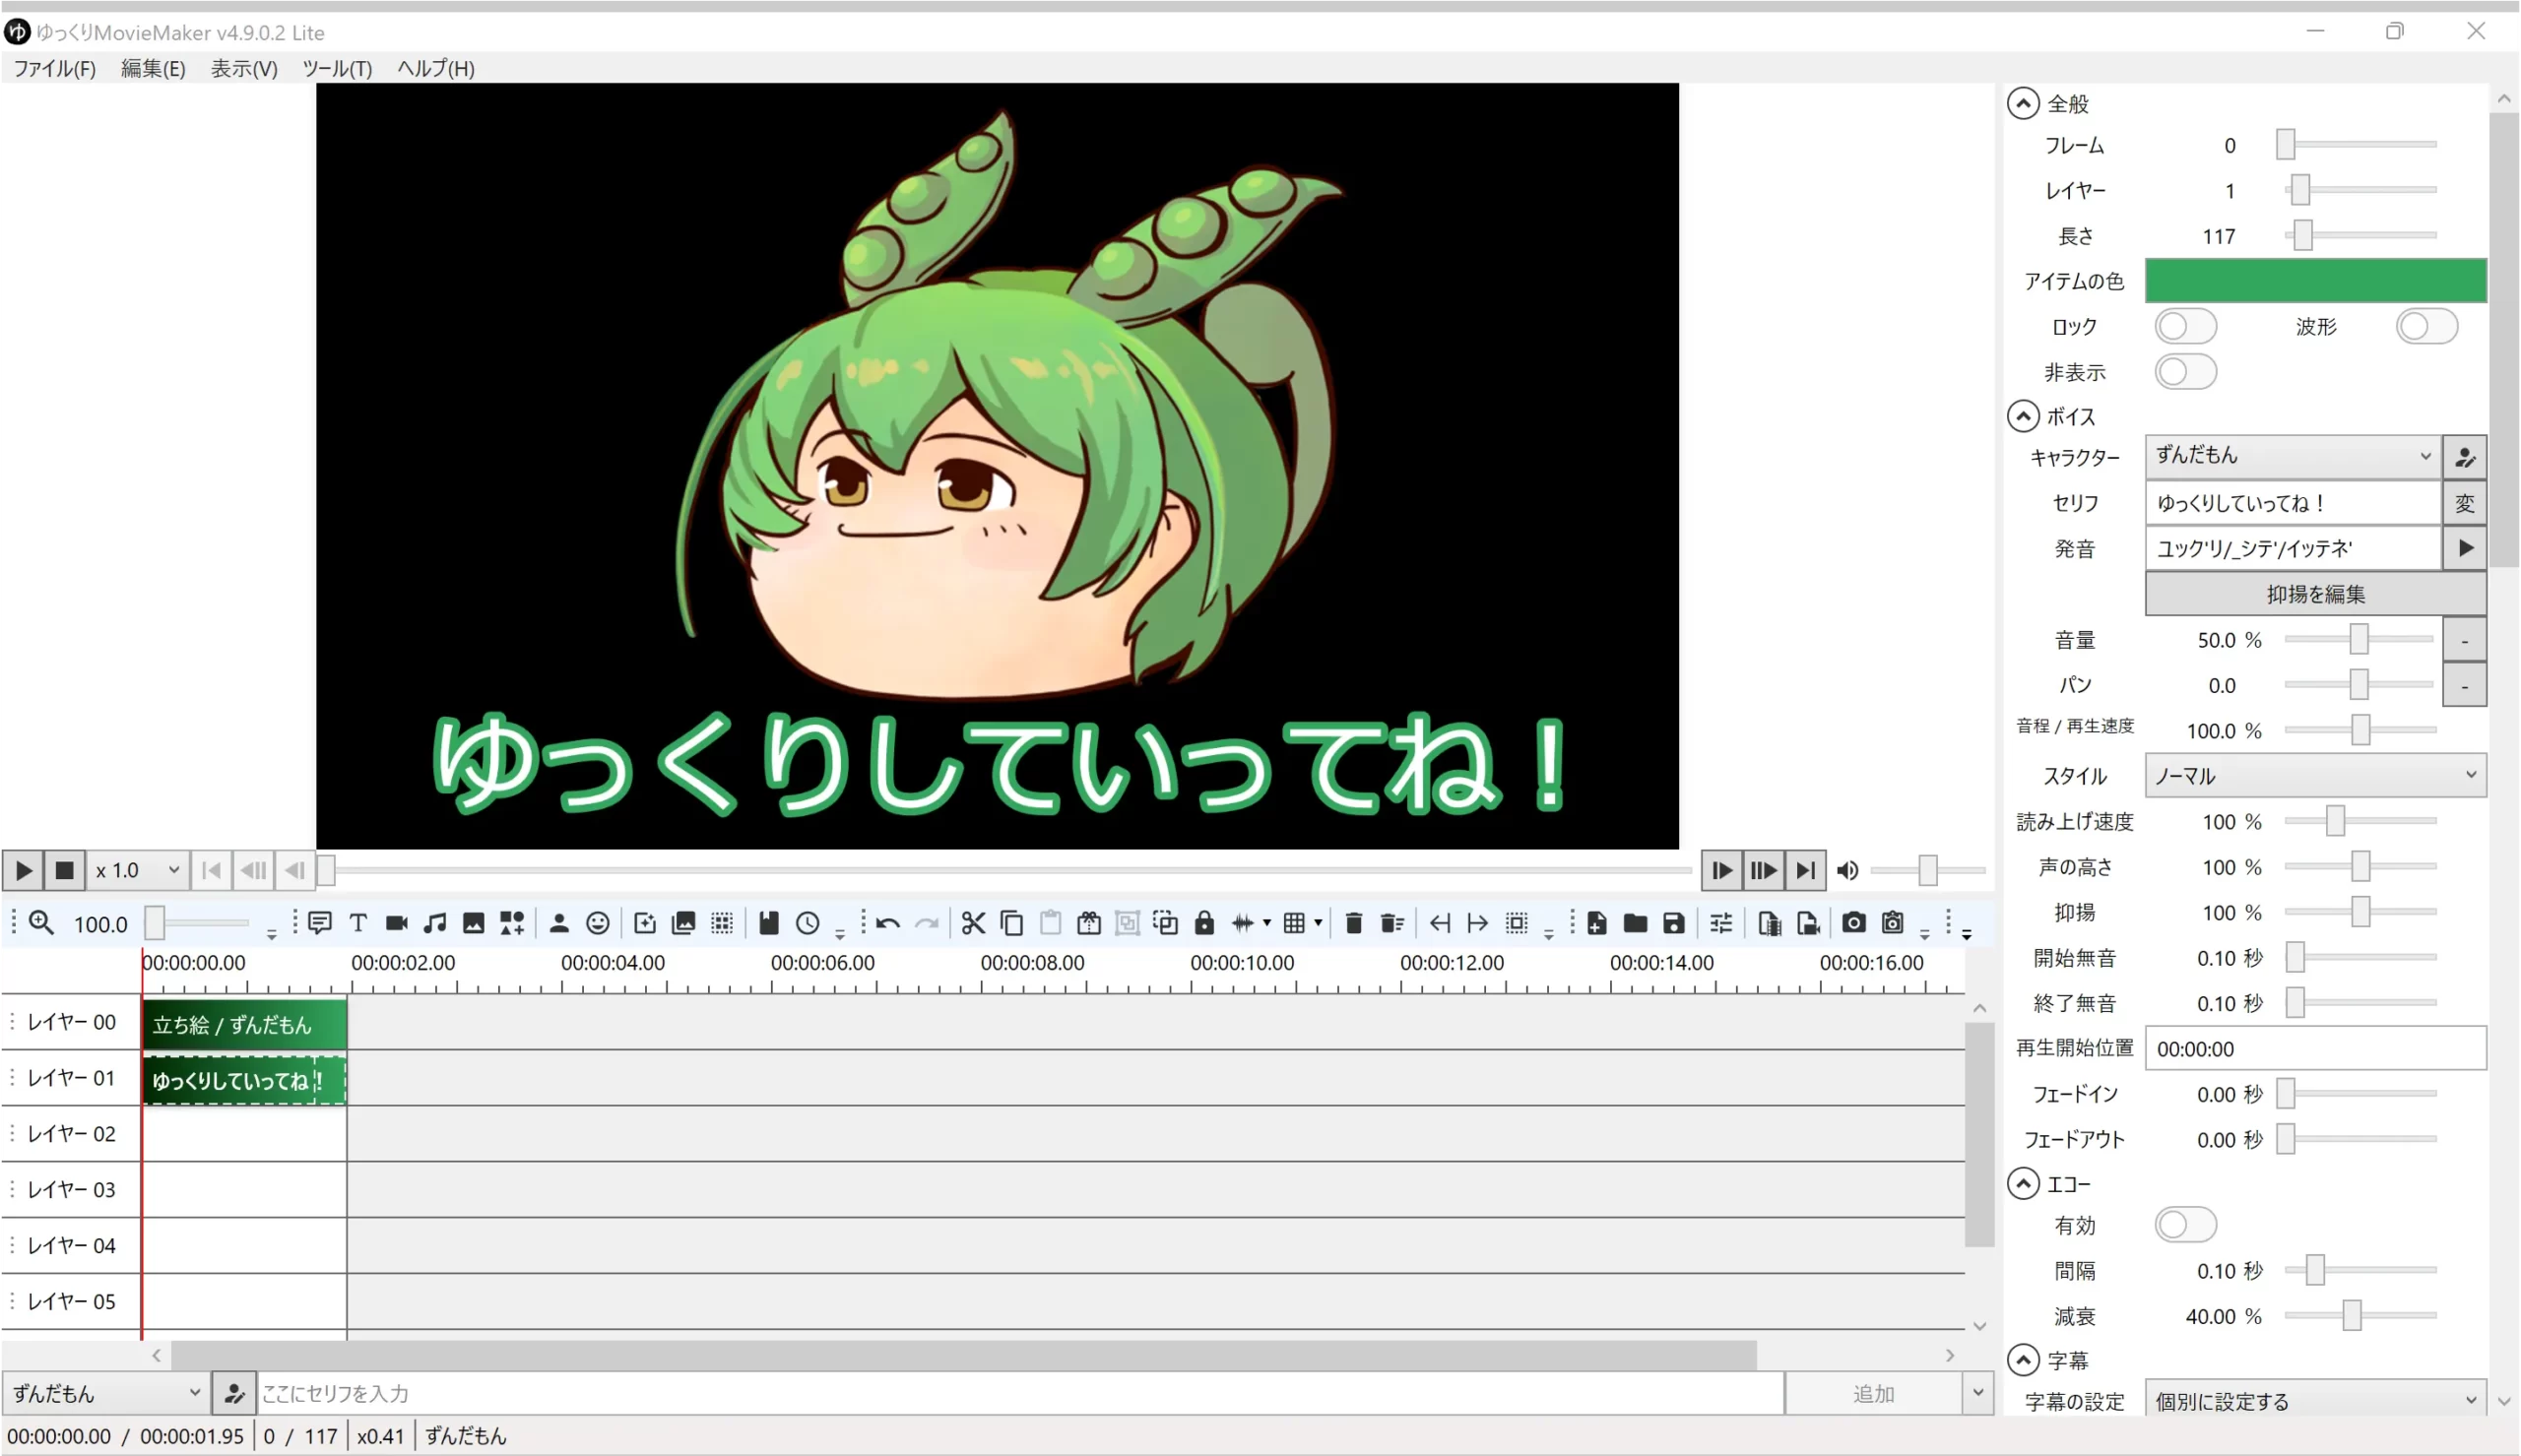Open the スタイル dropdown showing ノーマル
2521x1456 pixels.
coord(2316,775)
